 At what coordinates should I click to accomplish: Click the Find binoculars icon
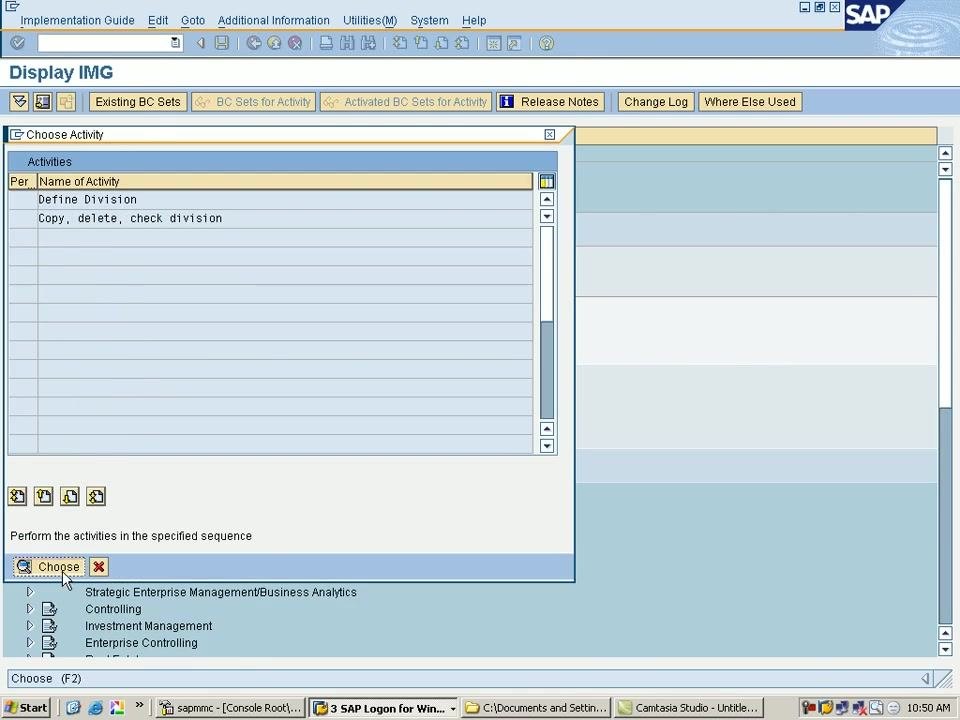pyautogui.click(x=347, y=43)
